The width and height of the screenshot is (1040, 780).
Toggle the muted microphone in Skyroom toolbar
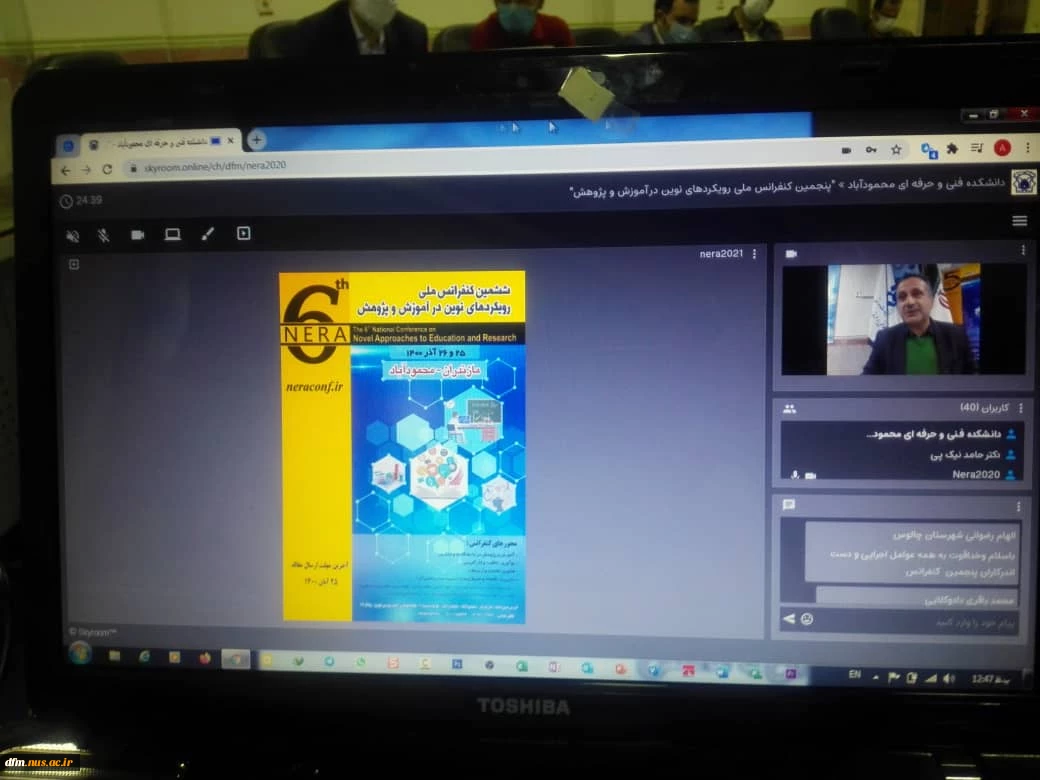[103, 235]
